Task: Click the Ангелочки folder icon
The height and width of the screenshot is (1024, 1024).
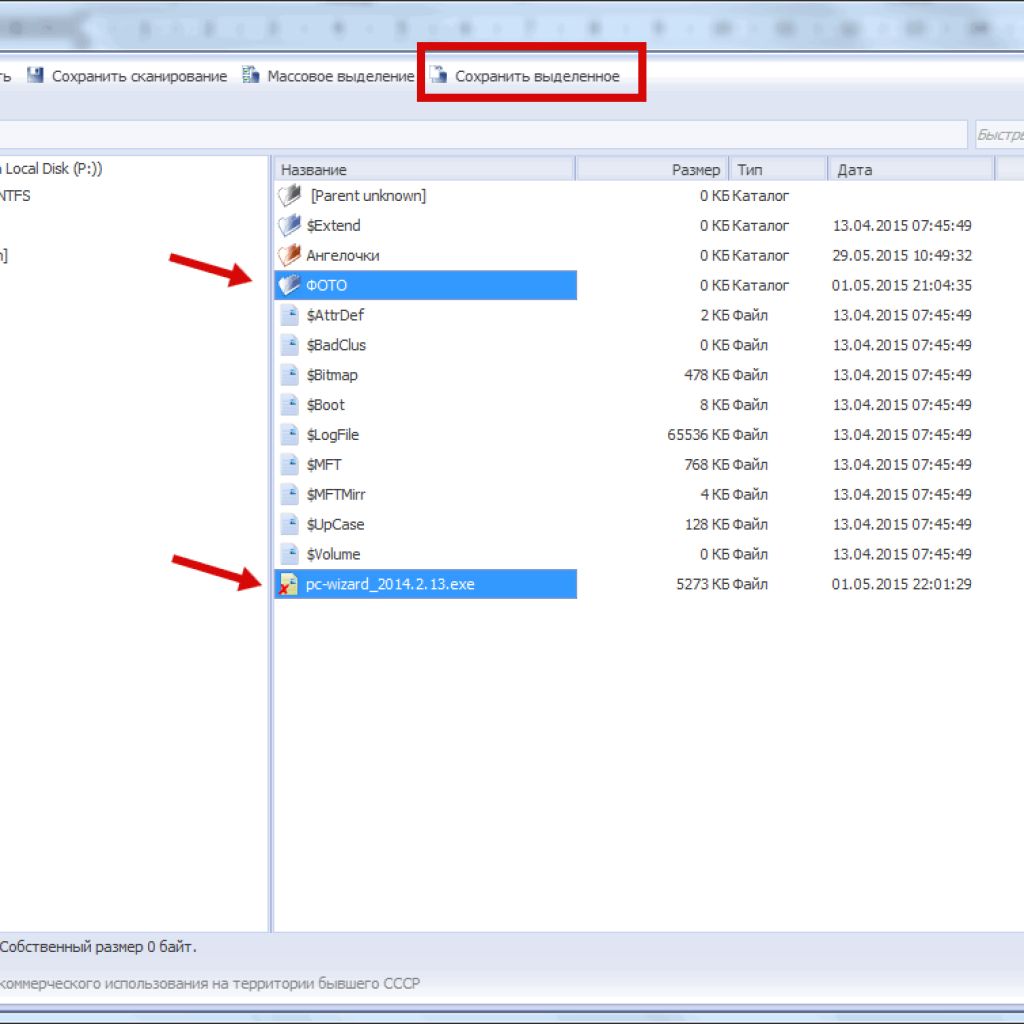Action: (x=289, y=256)
